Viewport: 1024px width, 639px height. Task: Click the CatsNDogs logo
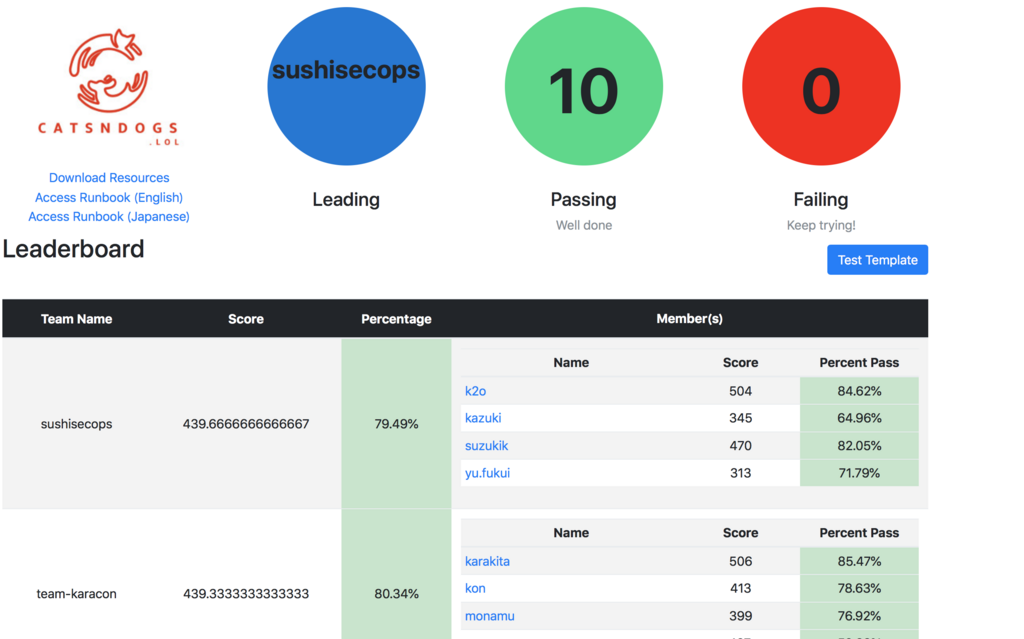click(x=108, y=86)
